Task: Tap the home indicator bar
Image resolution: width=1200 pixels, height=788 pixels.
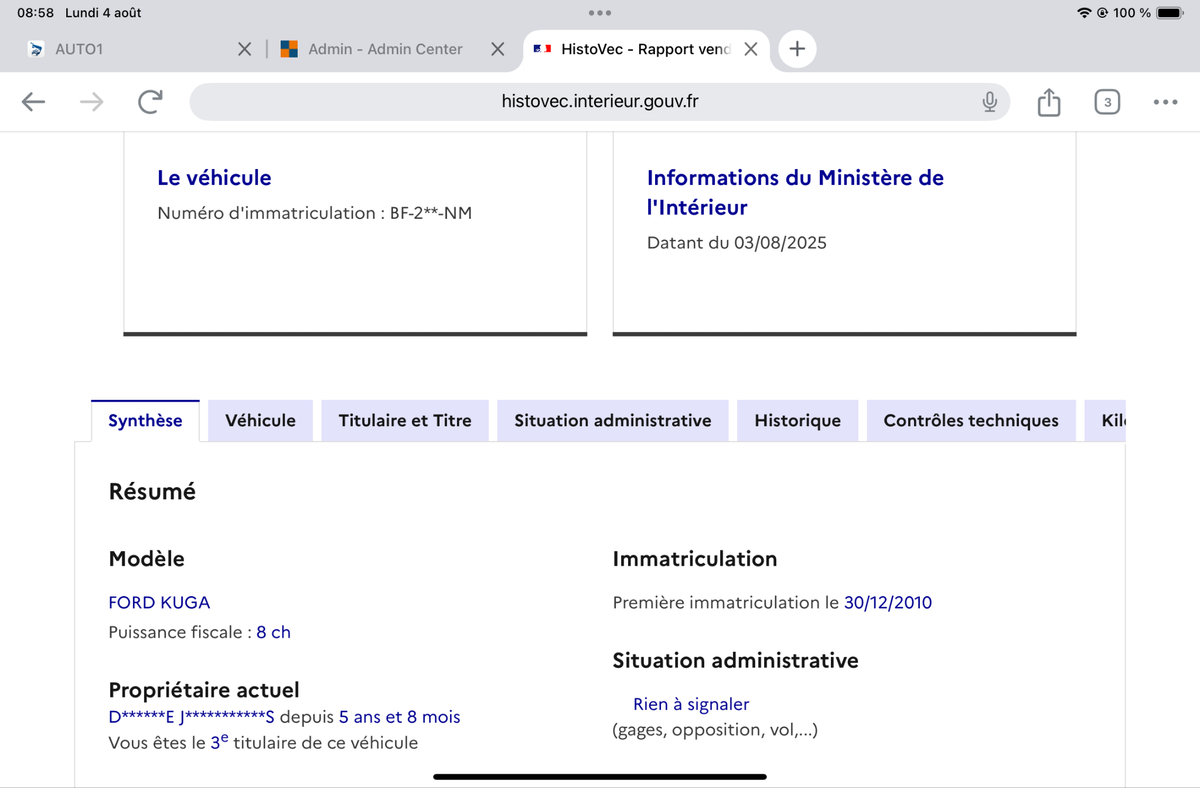Action: click(x=600, y=776)
